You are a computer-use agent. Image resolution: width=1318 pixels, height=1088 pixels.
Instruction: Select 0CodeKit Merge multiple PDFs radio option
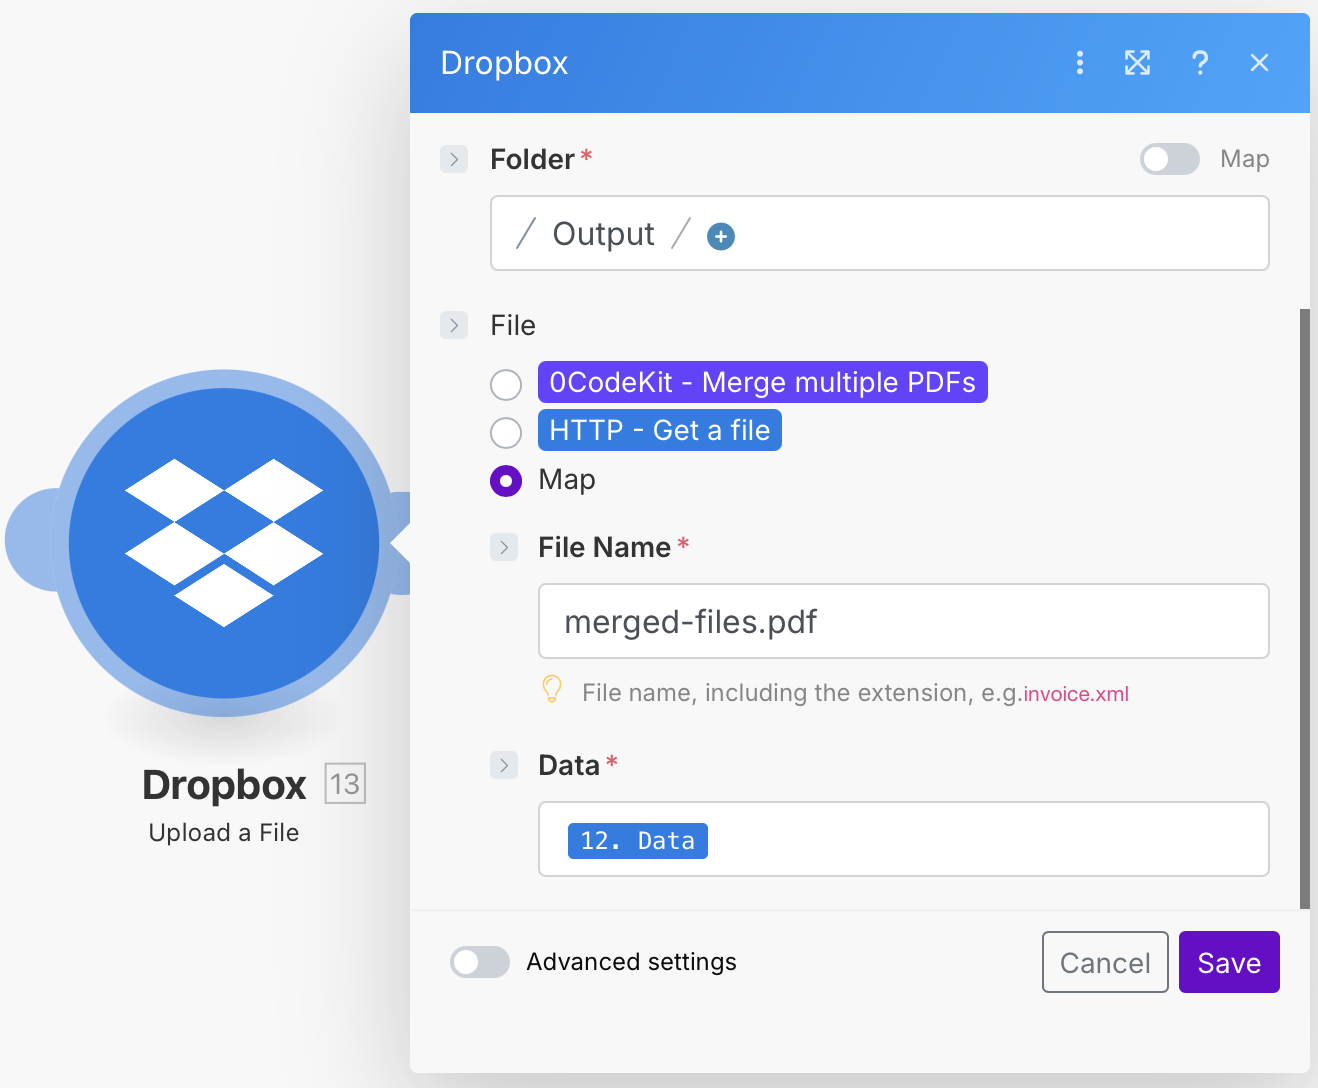(x=506, y=384)
